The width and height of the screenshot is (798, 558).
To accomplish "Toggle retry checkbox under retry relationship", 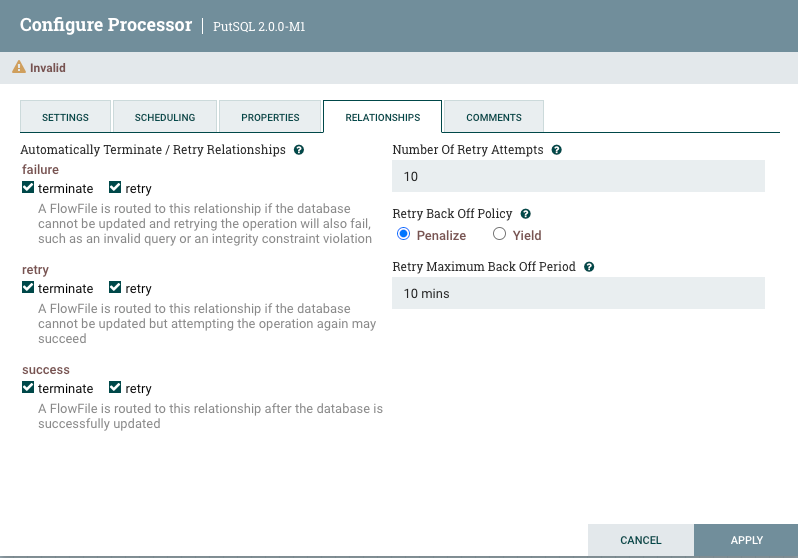I will pyautogui.click(x=115, y=288).
